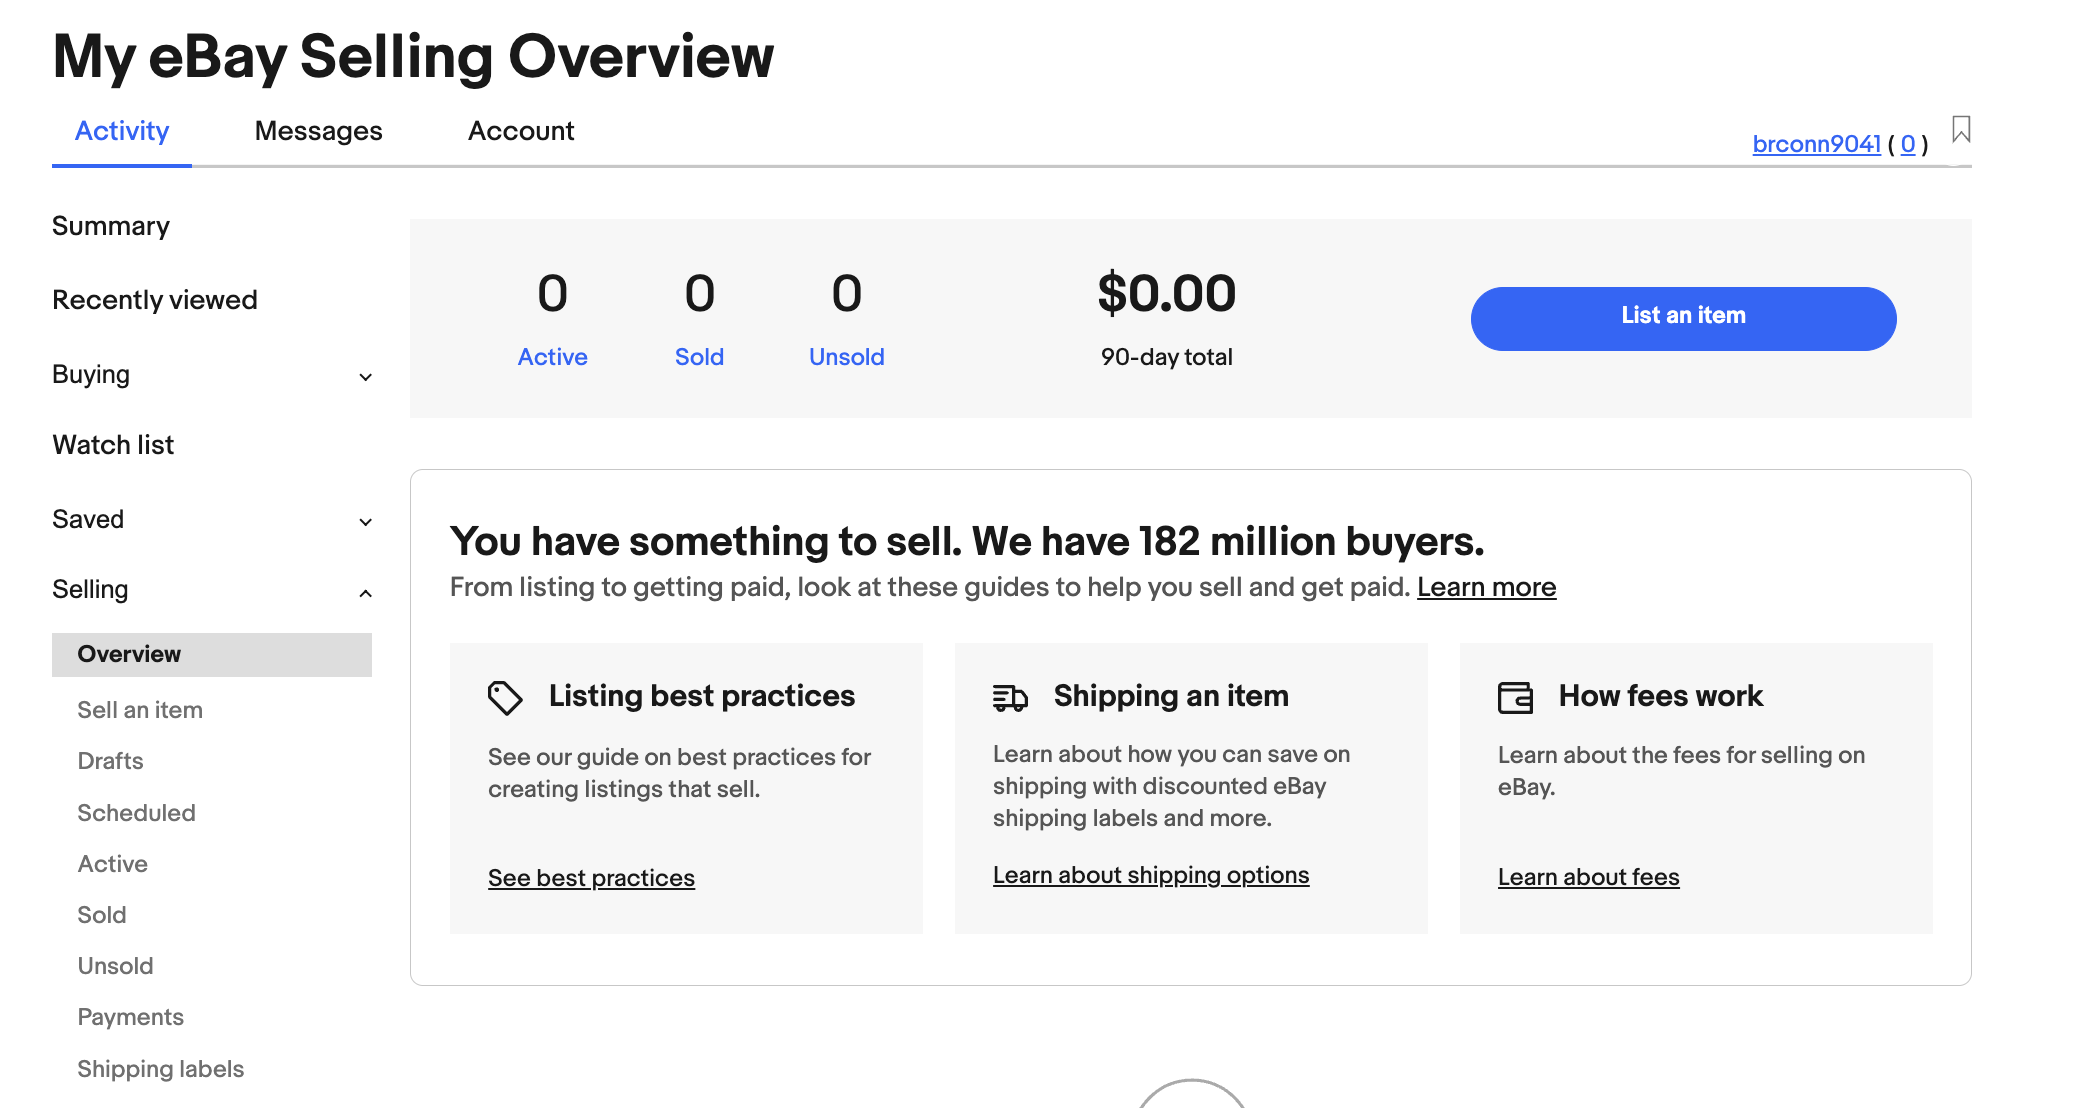The image size is (2096, 1108).
Task: Click the Sold count link in summary
Action: coord(699,357)
